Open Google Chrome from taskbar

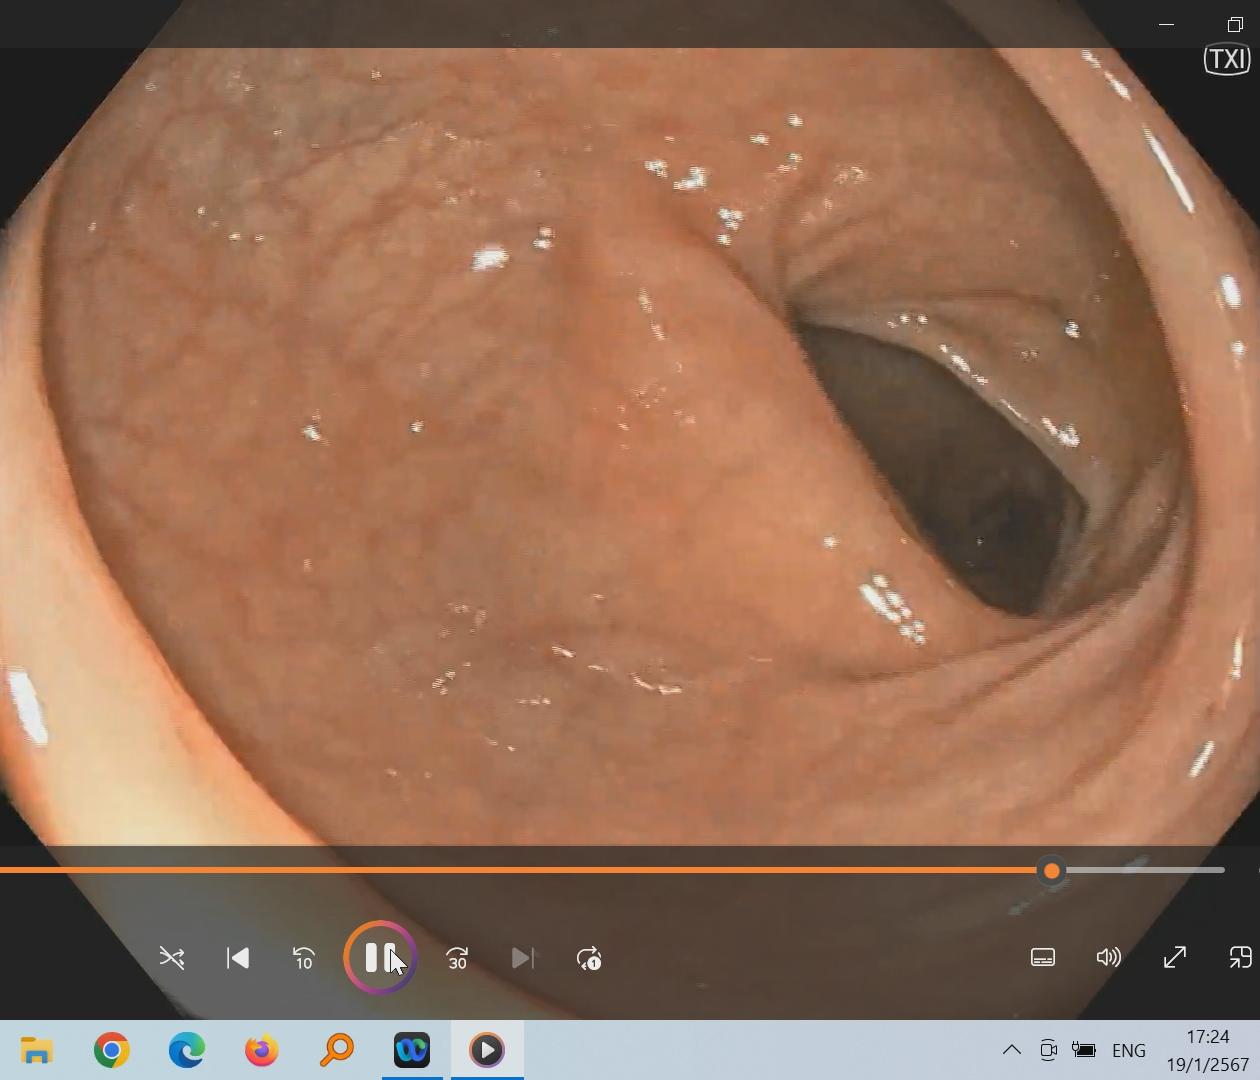(x=112, y=1050)
